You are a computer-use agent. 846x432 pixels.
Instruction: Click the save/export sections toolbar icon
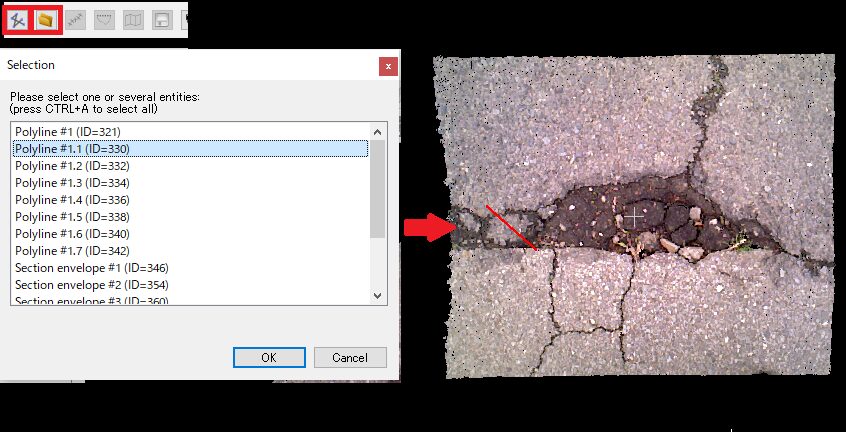pos(162,19)
